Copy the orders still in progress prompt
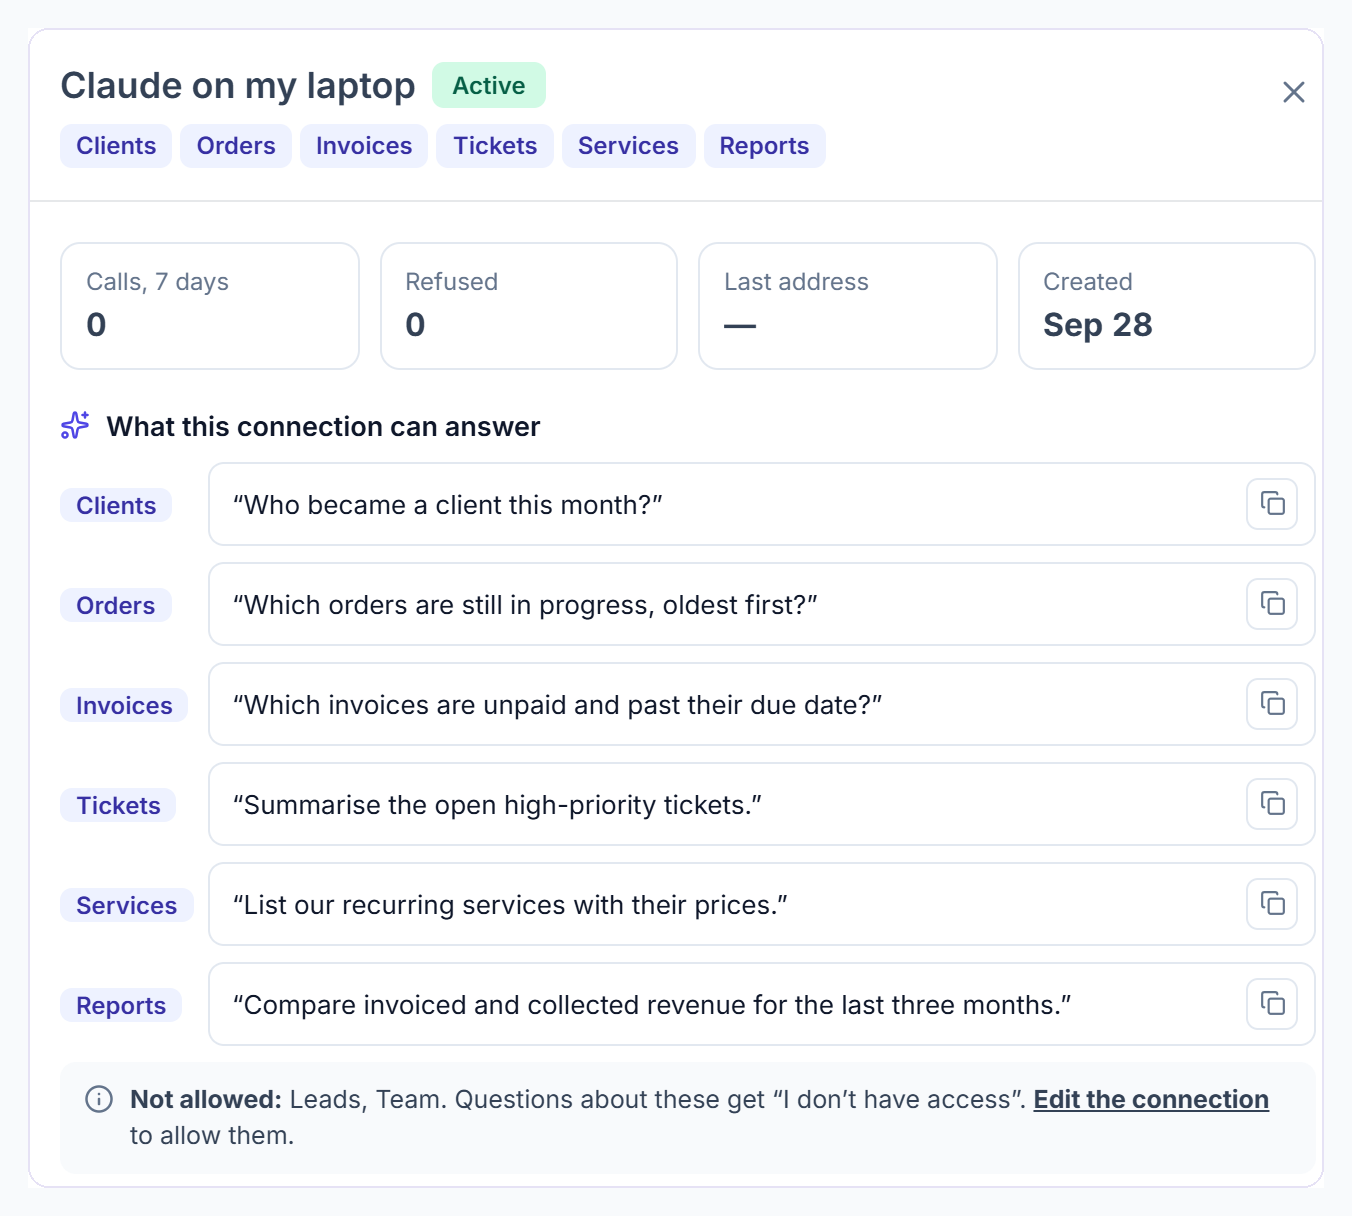Viewport: 1352px width, 1216px height. pos(1272,604)
